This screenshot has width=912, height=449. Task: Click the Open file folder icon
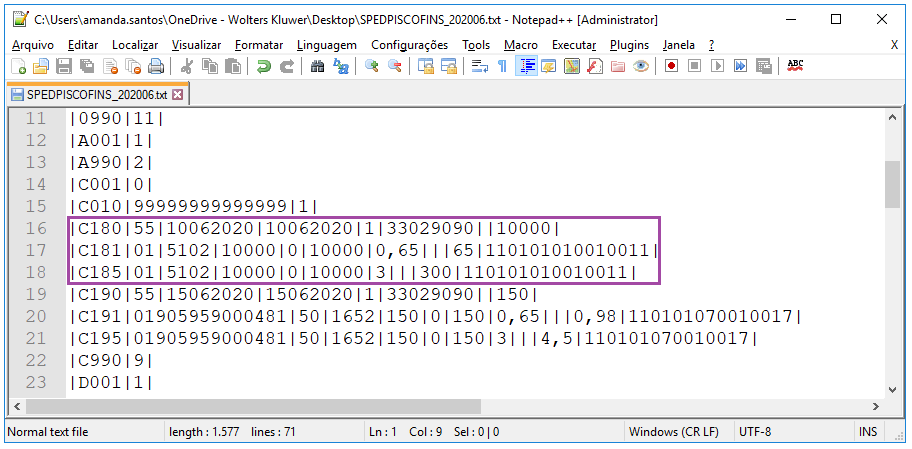pos(41,66)
